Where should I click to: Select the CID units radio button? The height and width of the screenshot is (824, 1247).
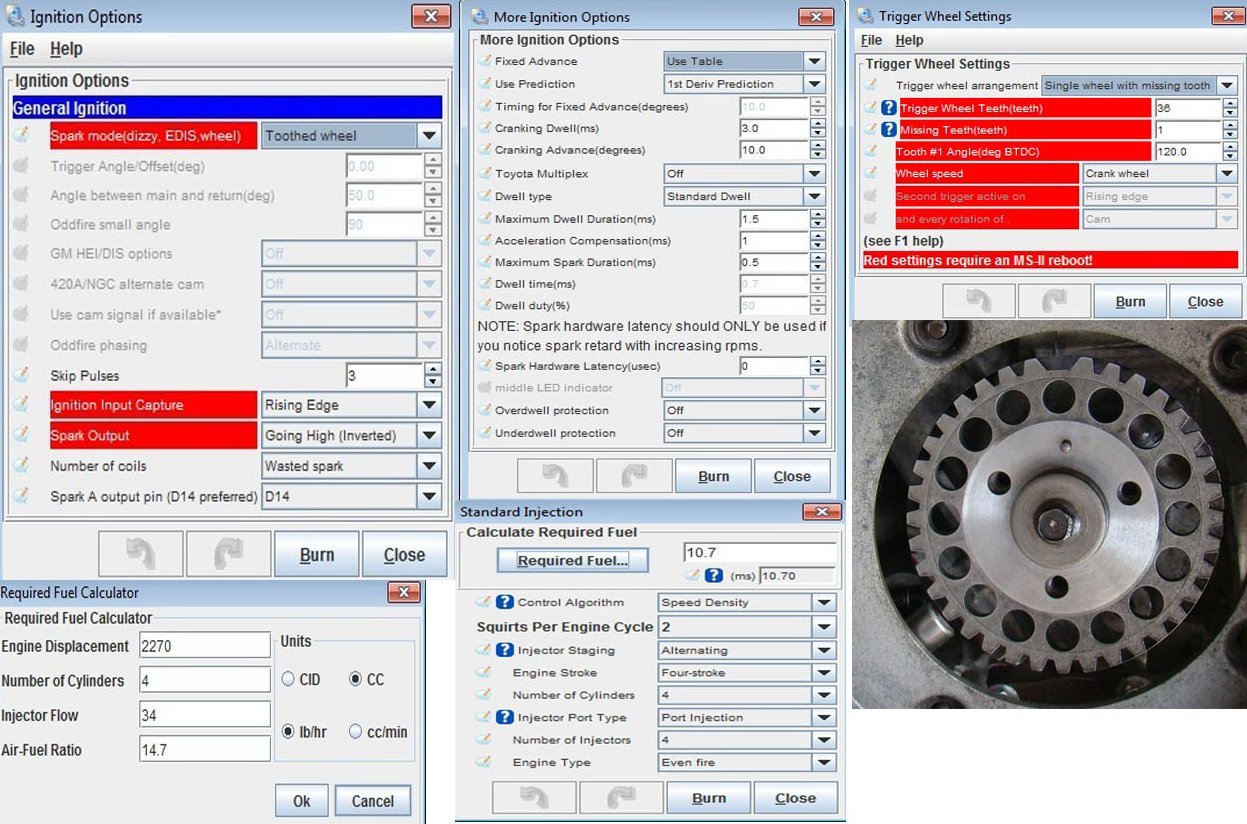coord(288,680)
